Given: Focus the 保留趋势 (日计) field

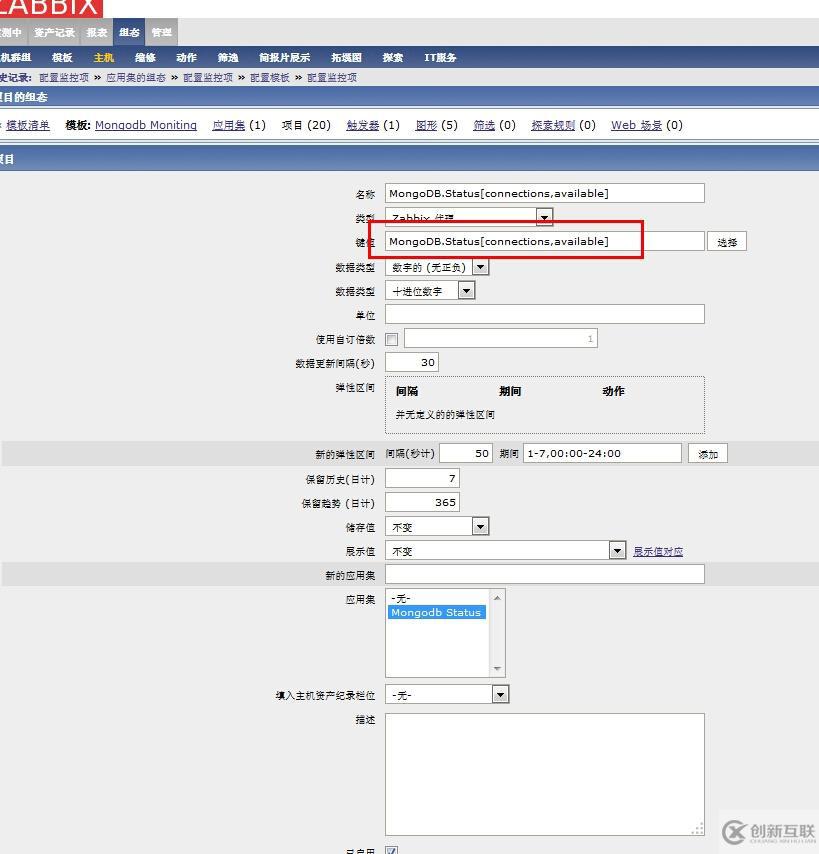Looking at the screenshot, I should click(x=423, y=502).
